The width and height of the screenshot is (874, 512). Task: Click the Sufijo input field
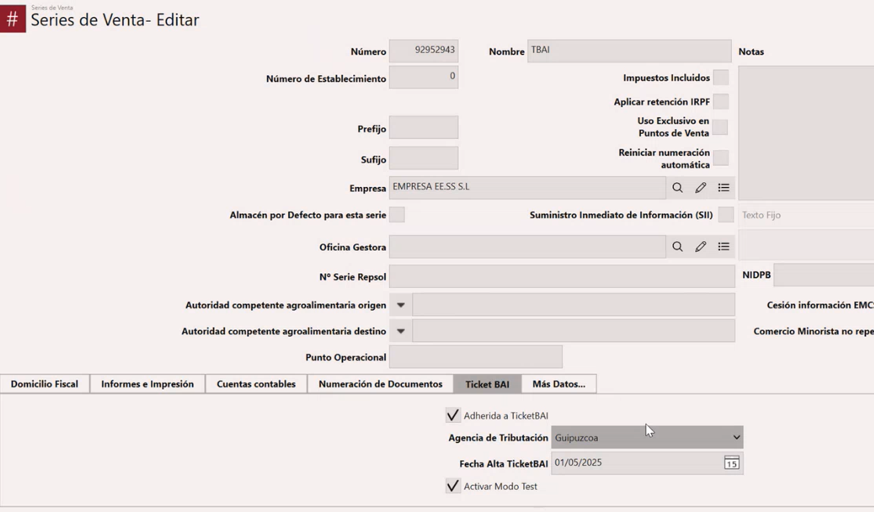424,158
